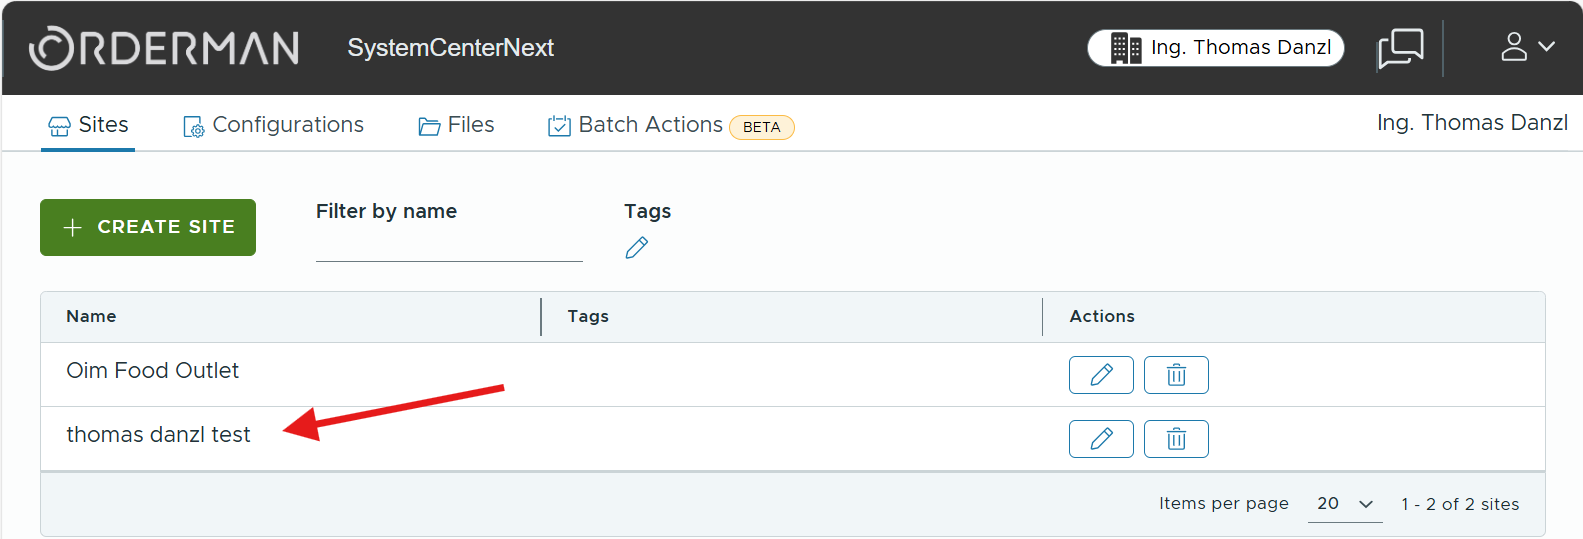This screenshot has width=1583, height=539.
Task: Click the building icon in organization badge
Action: pos(1125,48)
